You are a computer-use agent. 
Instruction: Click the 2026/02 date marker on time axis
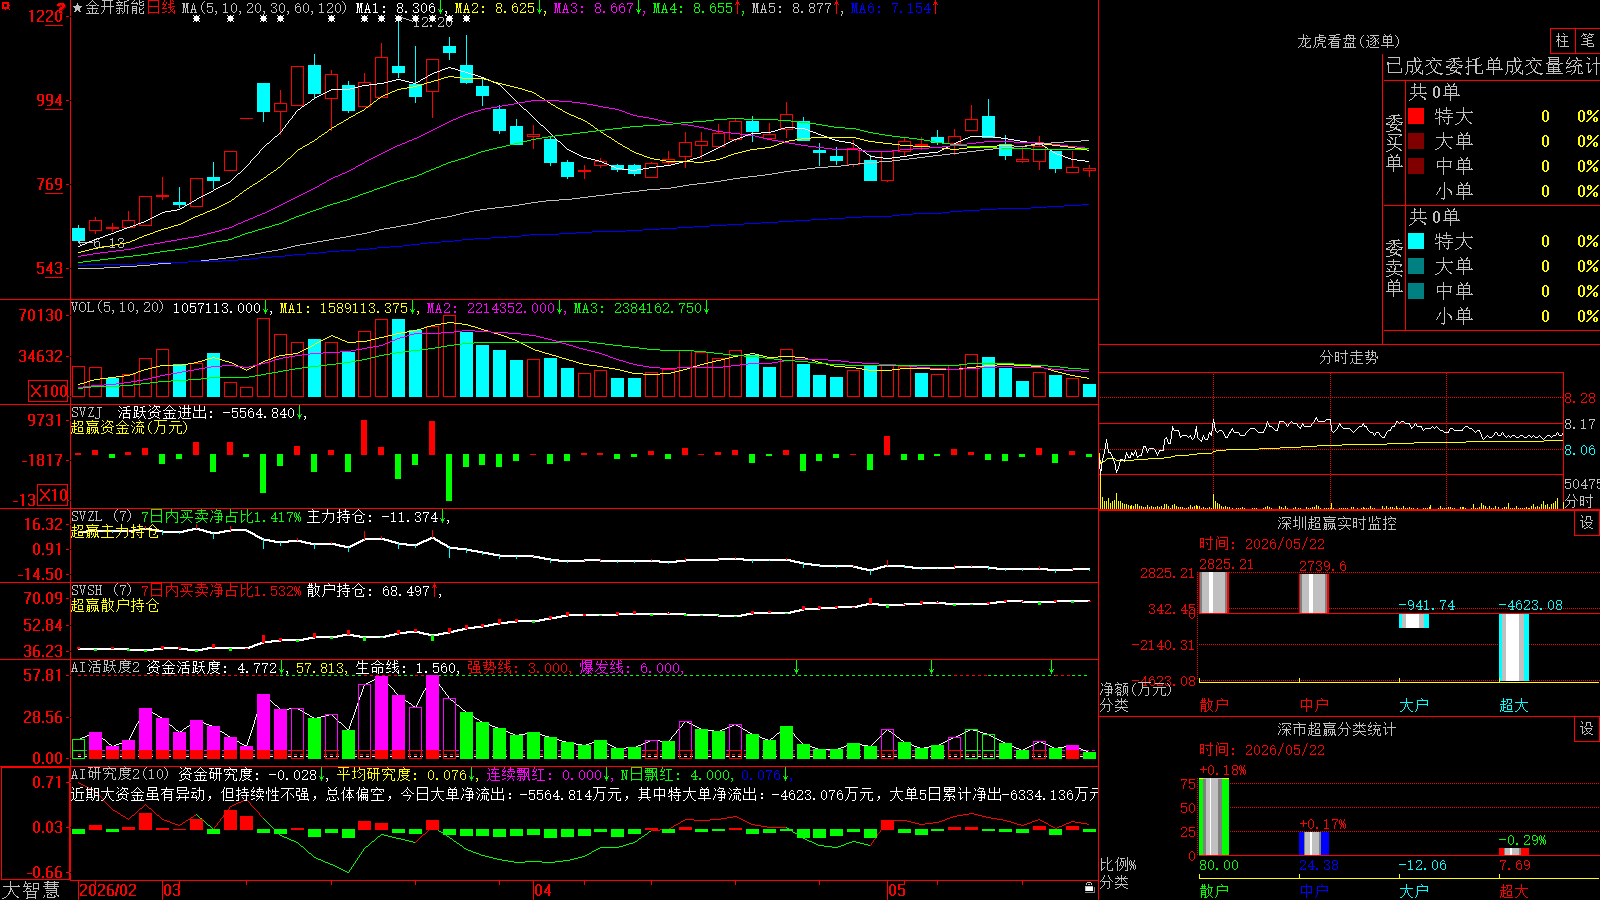[108, 890]
